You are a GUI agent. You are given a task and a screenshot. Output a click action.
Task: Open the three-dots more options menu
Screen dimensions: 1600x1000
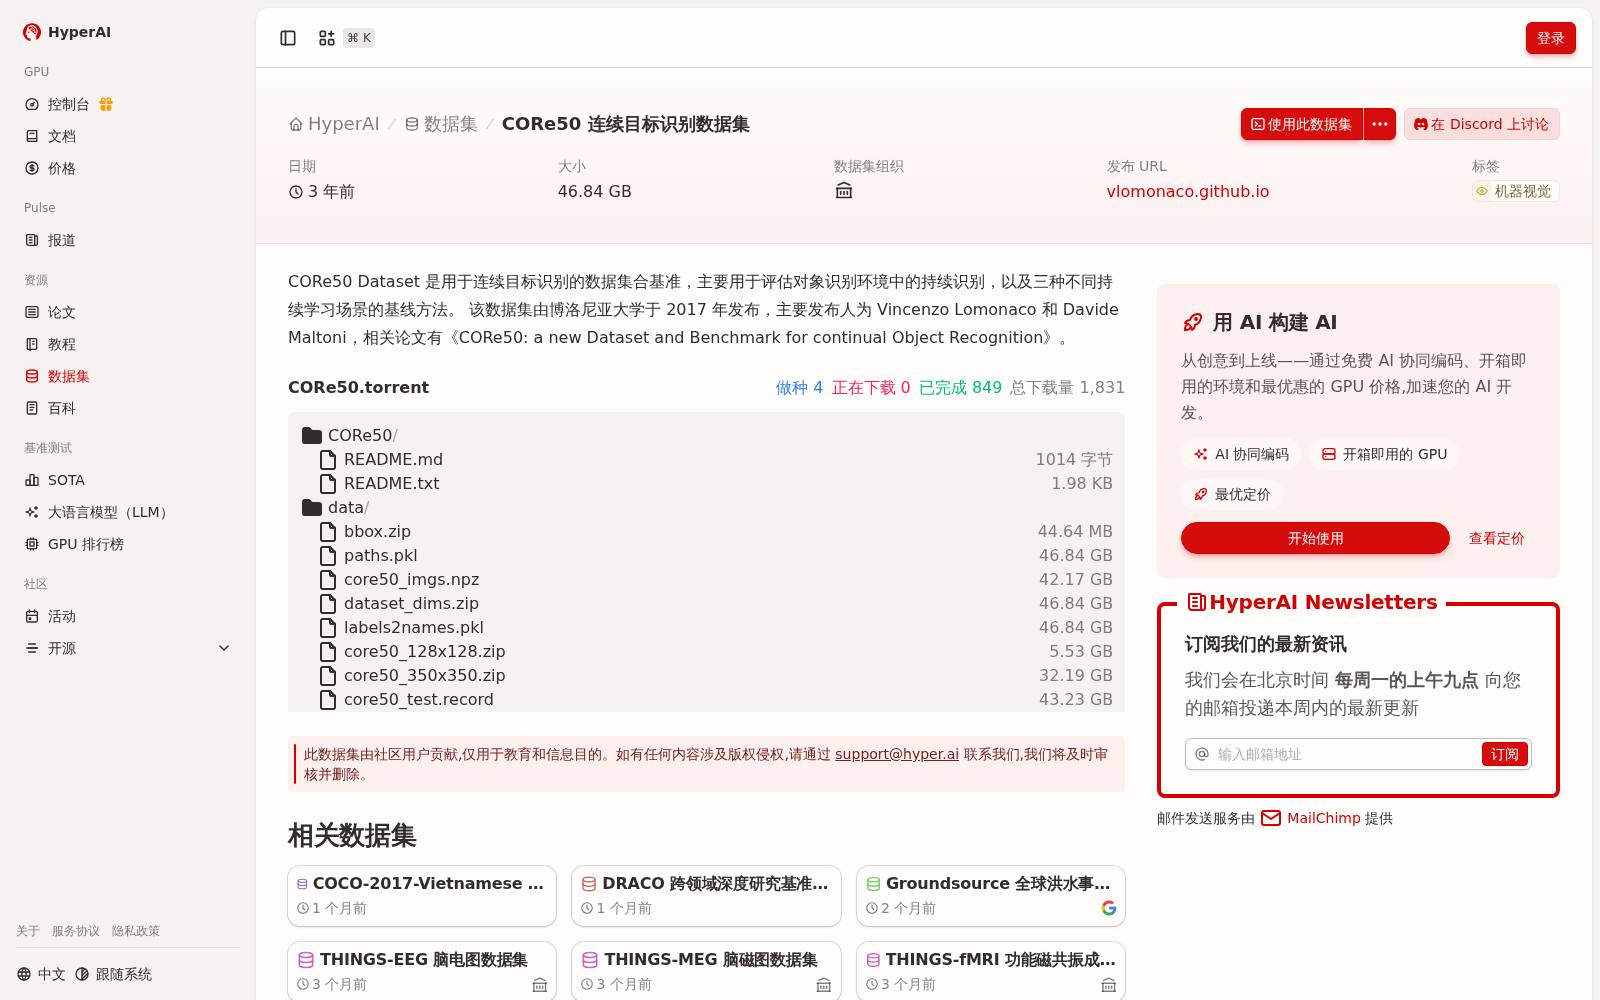click(x=1380, y=124)
